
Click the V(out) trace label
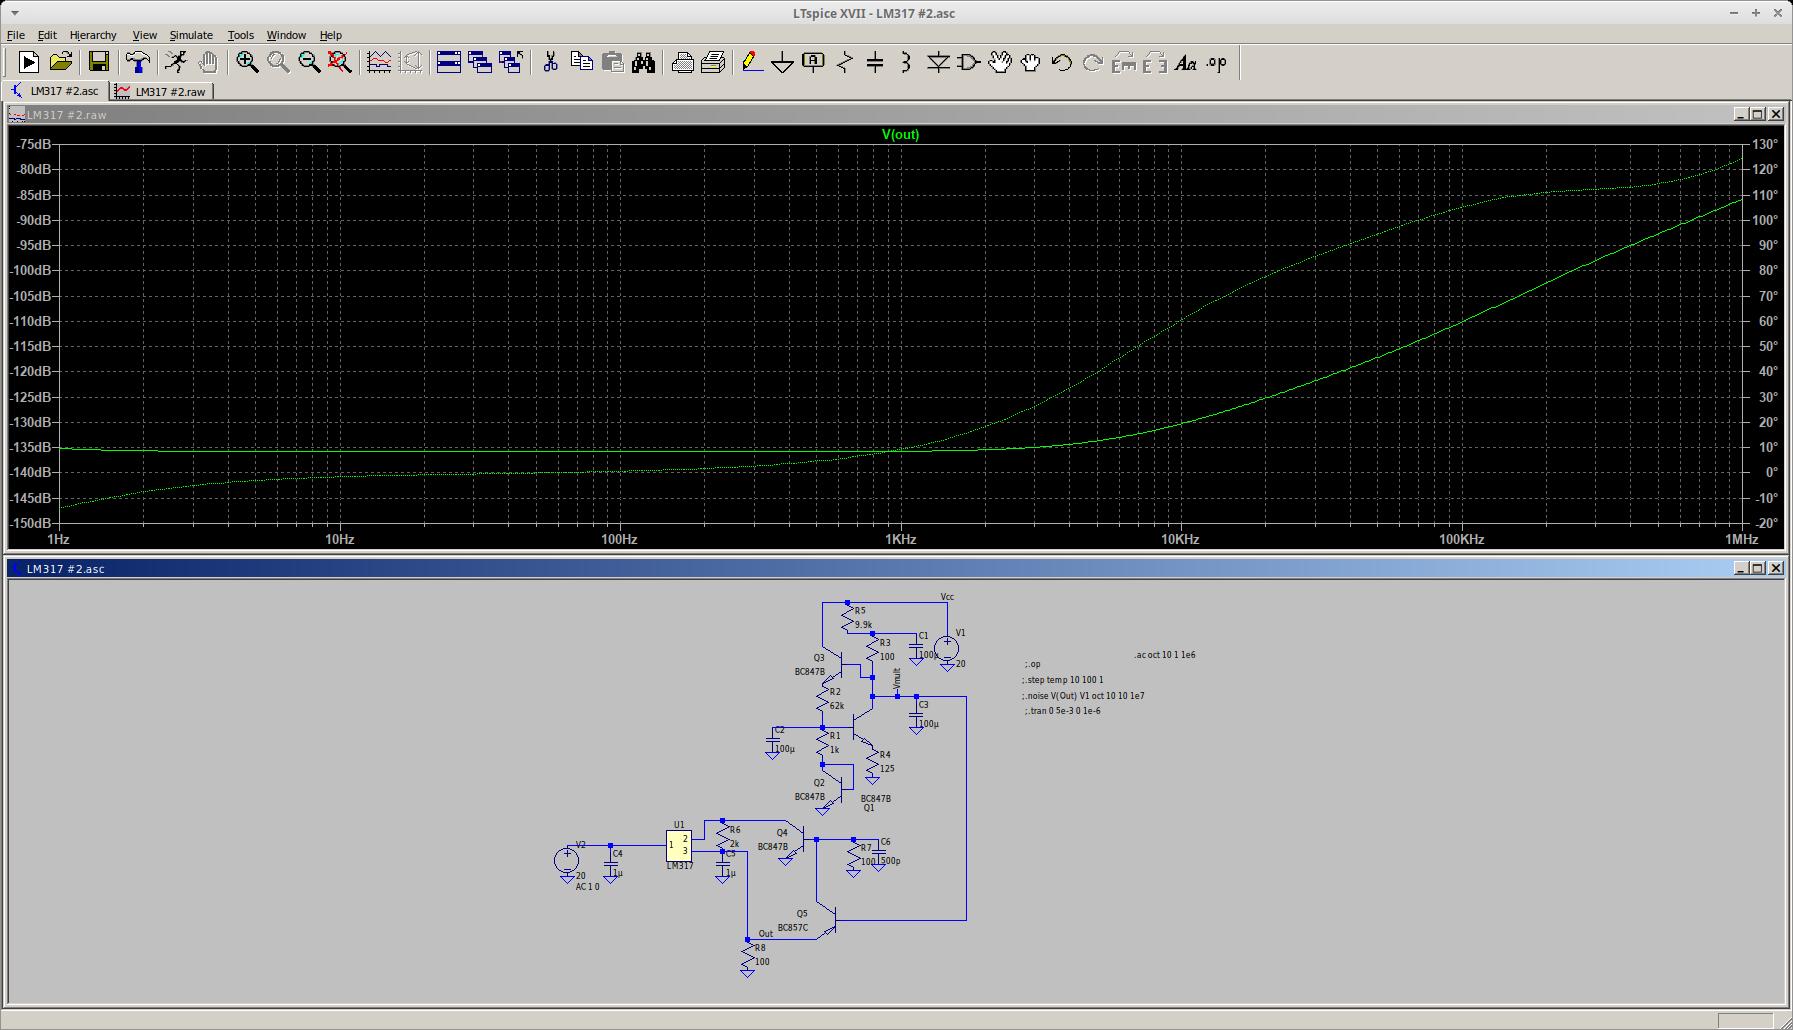tap(900, 134)
